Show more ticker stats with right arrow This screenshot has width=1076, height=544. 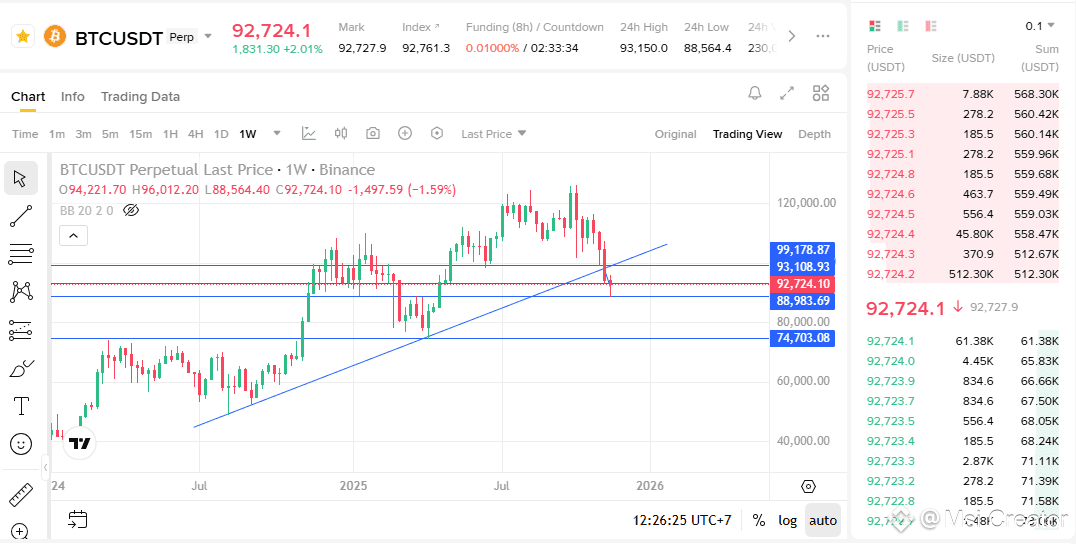(792, 36)
